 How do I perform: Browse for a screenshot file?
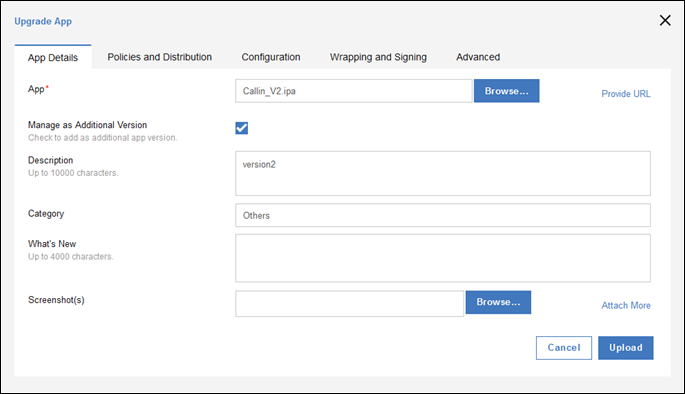[x=498, y=302]
